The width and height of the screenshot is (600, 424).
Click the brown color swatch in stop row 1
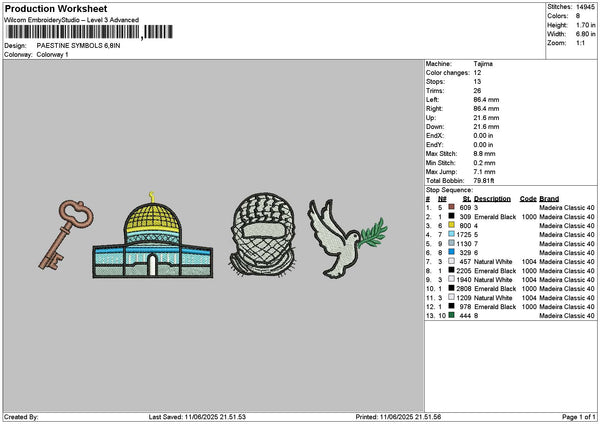point(452,207)
